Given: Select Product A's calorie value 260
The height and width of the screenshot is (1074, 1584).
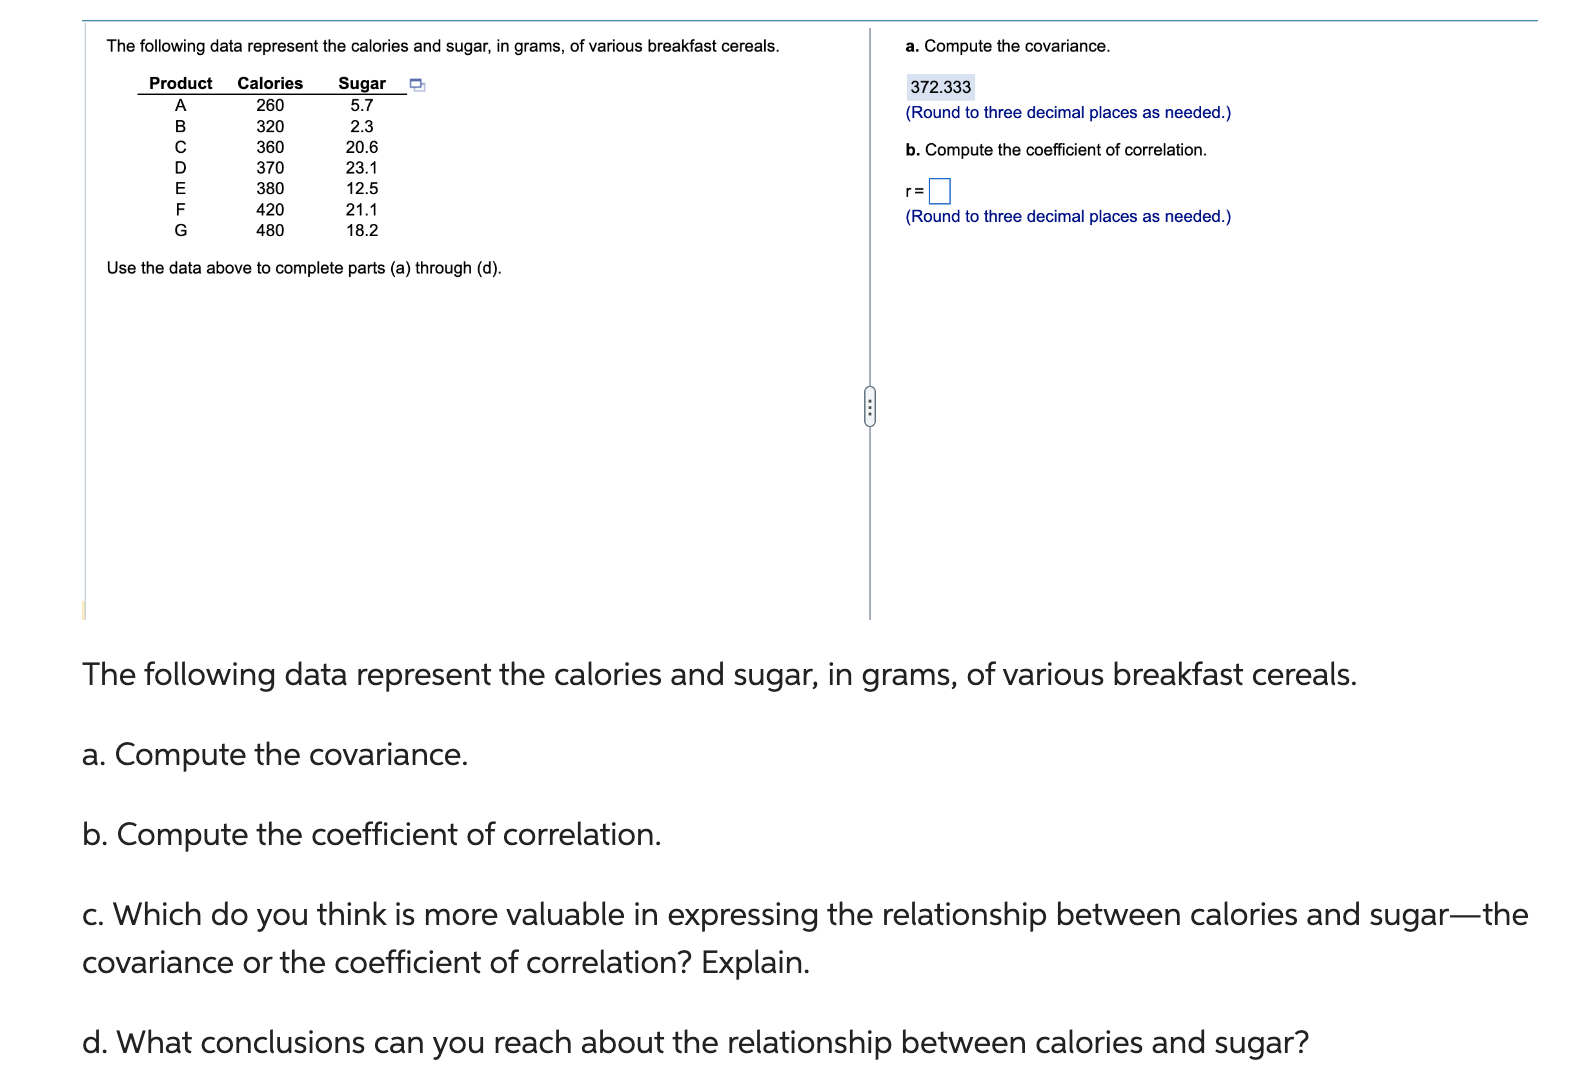Looking at the screenshot, I should [268, 104].
